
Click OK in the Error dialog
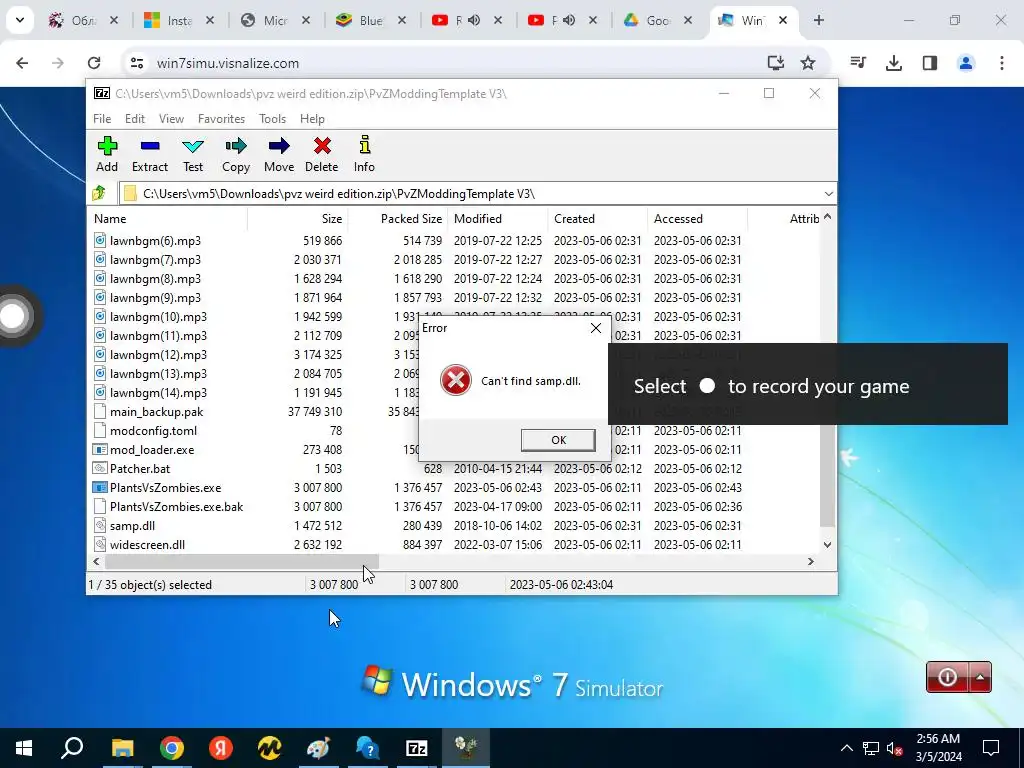pos(558,440)
